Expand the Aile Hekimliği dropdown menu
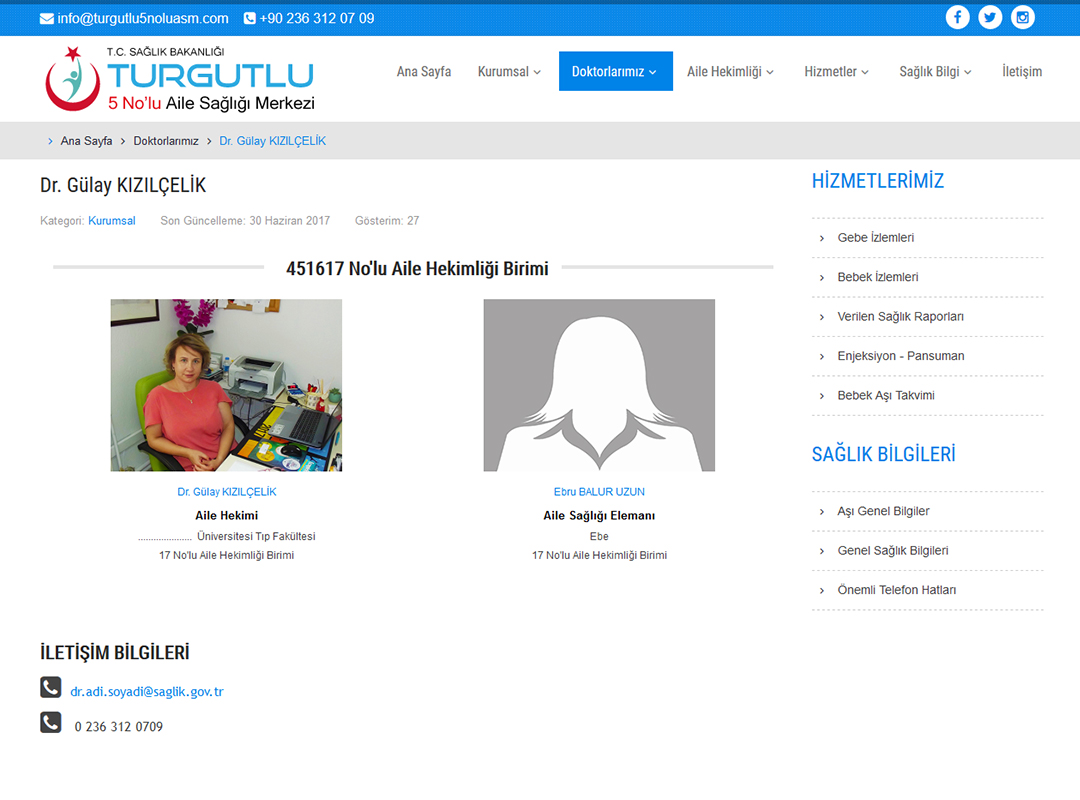 pyautogui.click(x=732, y=71)
